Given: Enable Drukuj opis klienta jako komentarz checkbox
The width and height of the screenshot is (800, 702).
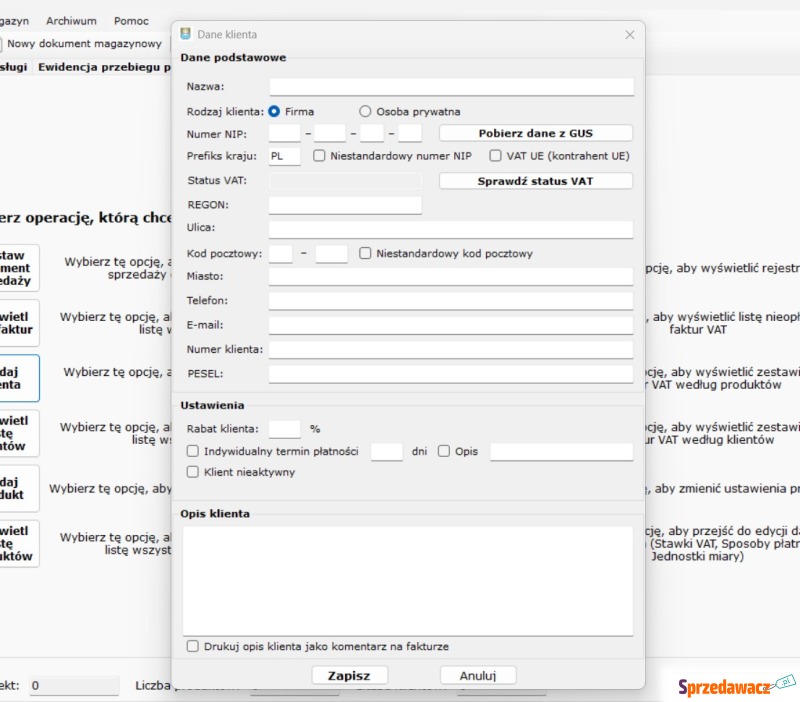Looking at the screenshot, I should [x=193, y=646].
